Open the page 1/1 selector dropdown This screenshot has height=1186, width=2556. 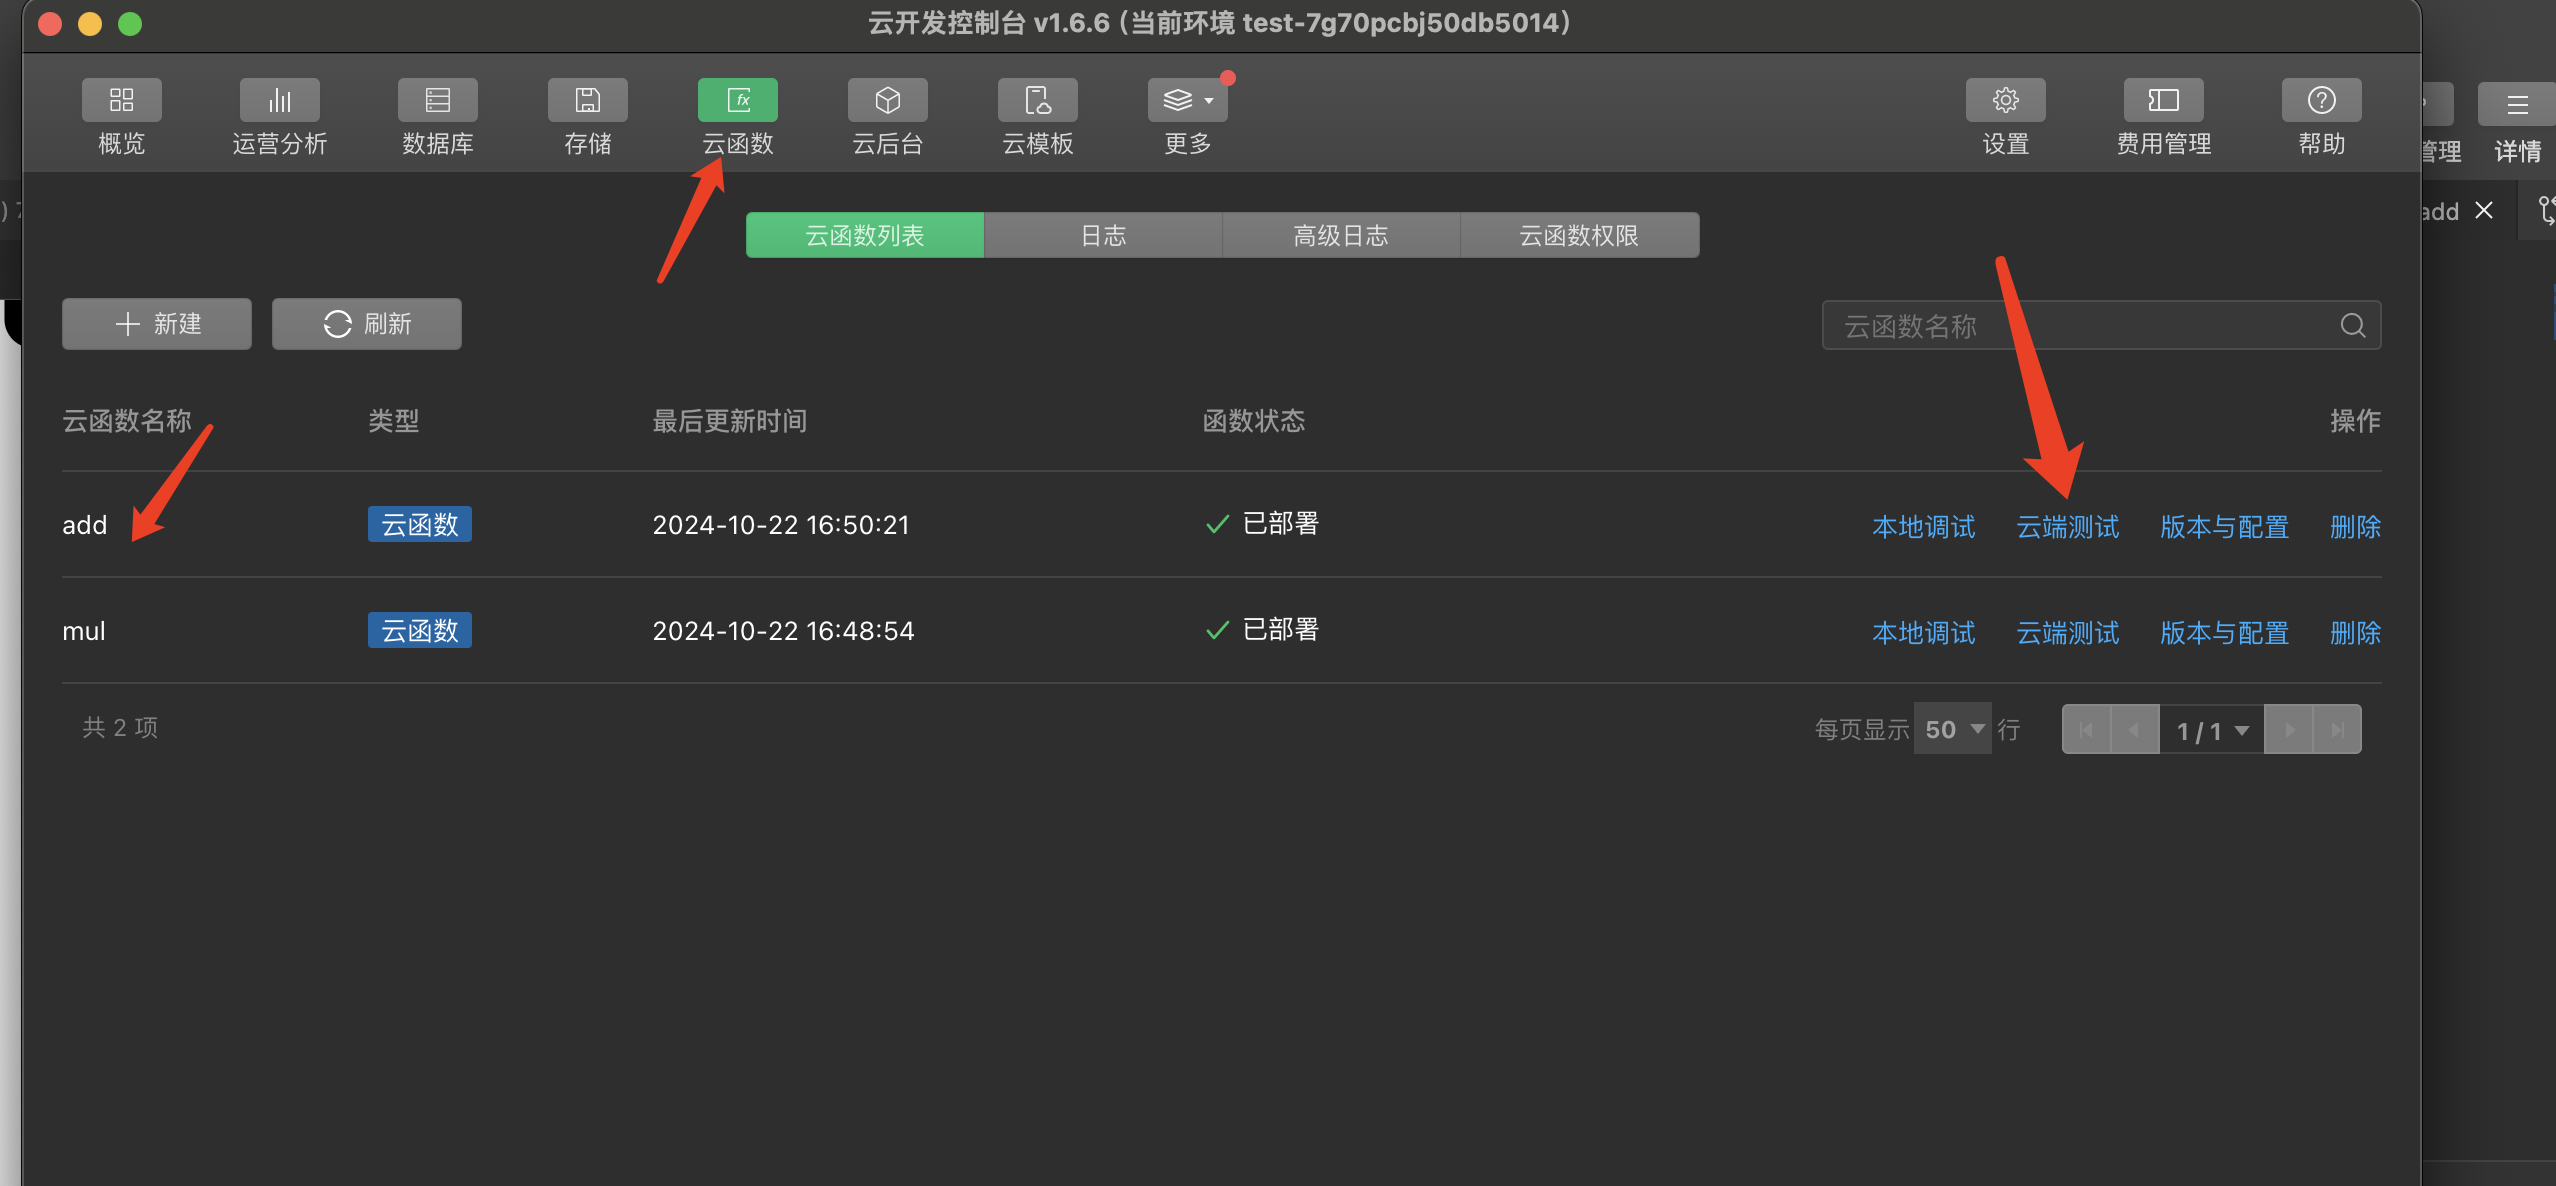2212,731
